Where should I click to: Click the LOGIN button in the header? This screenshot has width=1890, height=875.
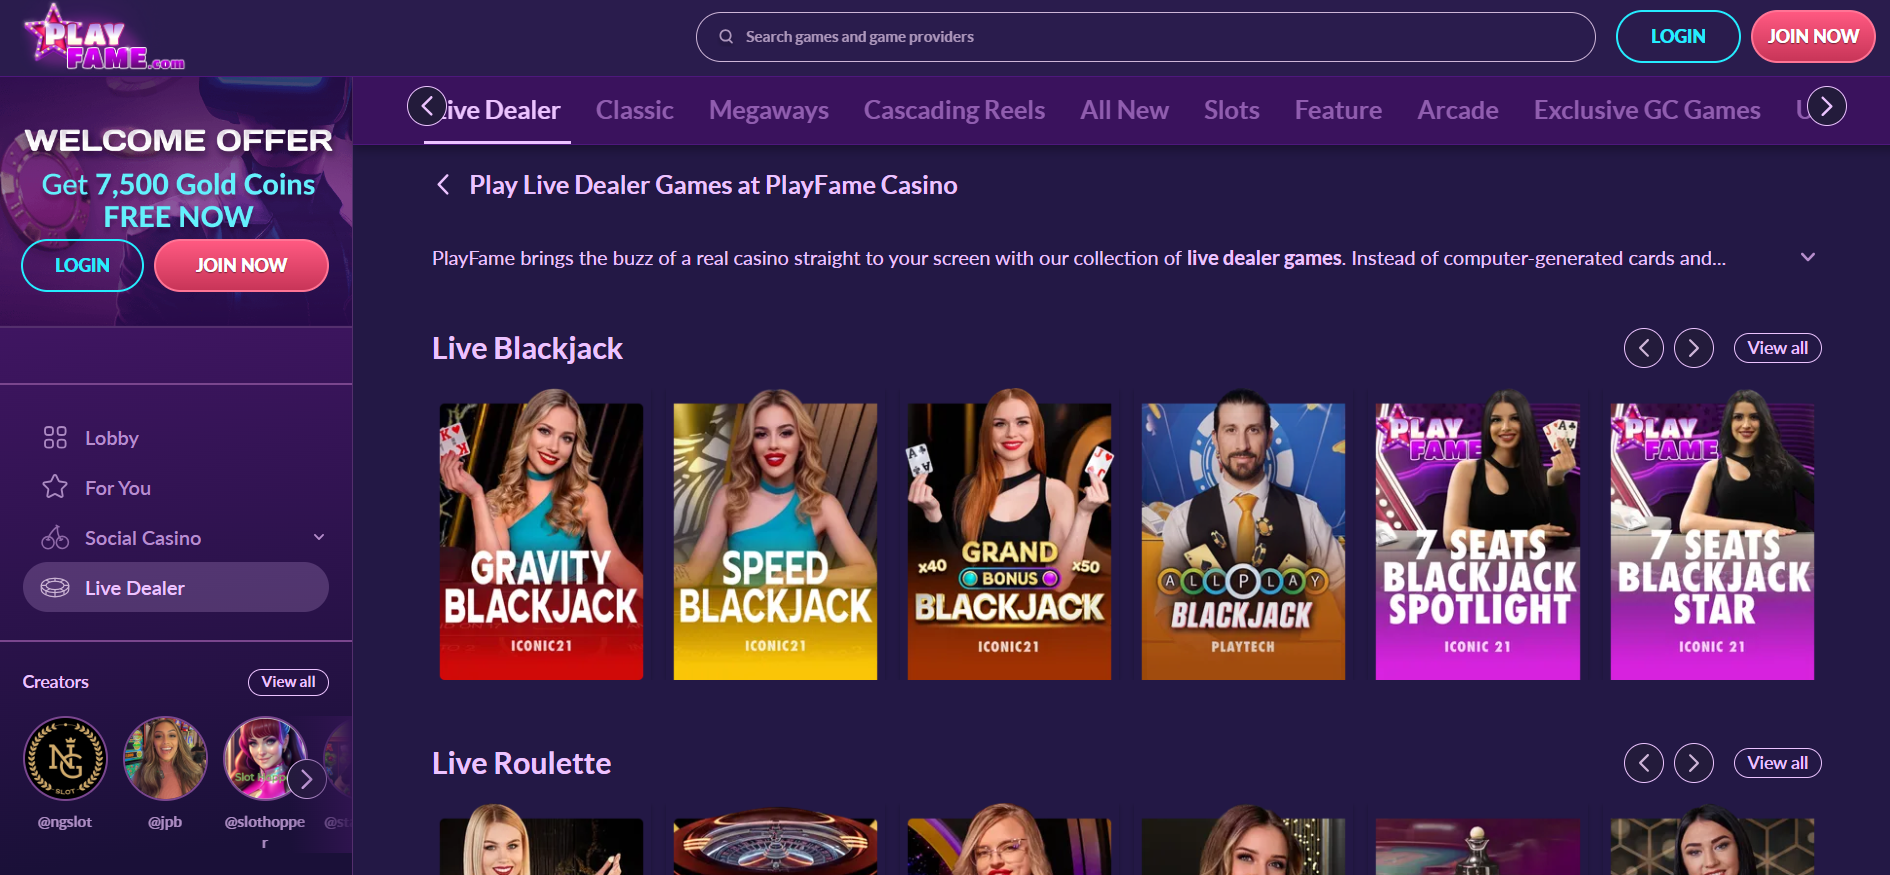click(x=1678, y=37)
